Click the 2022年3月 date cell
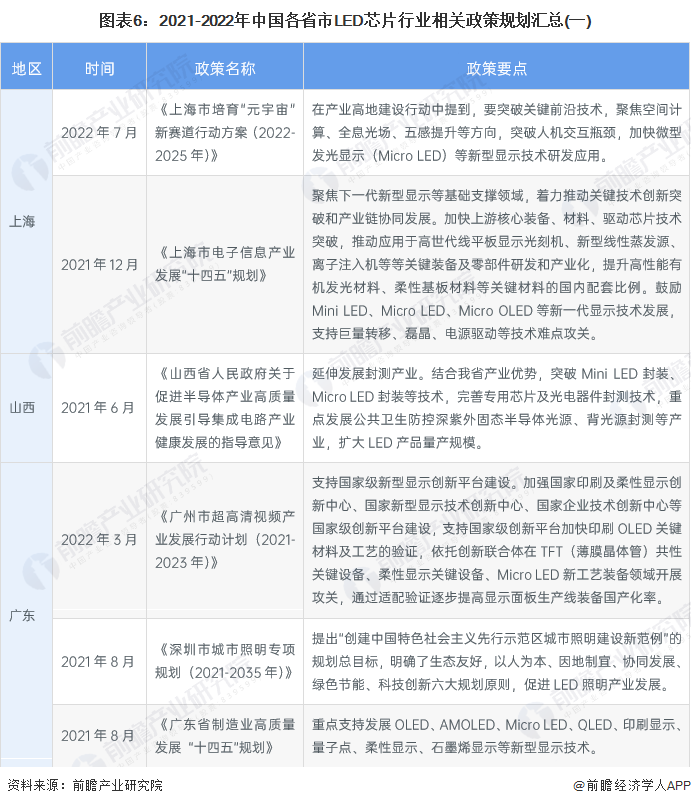 (99, 540)
